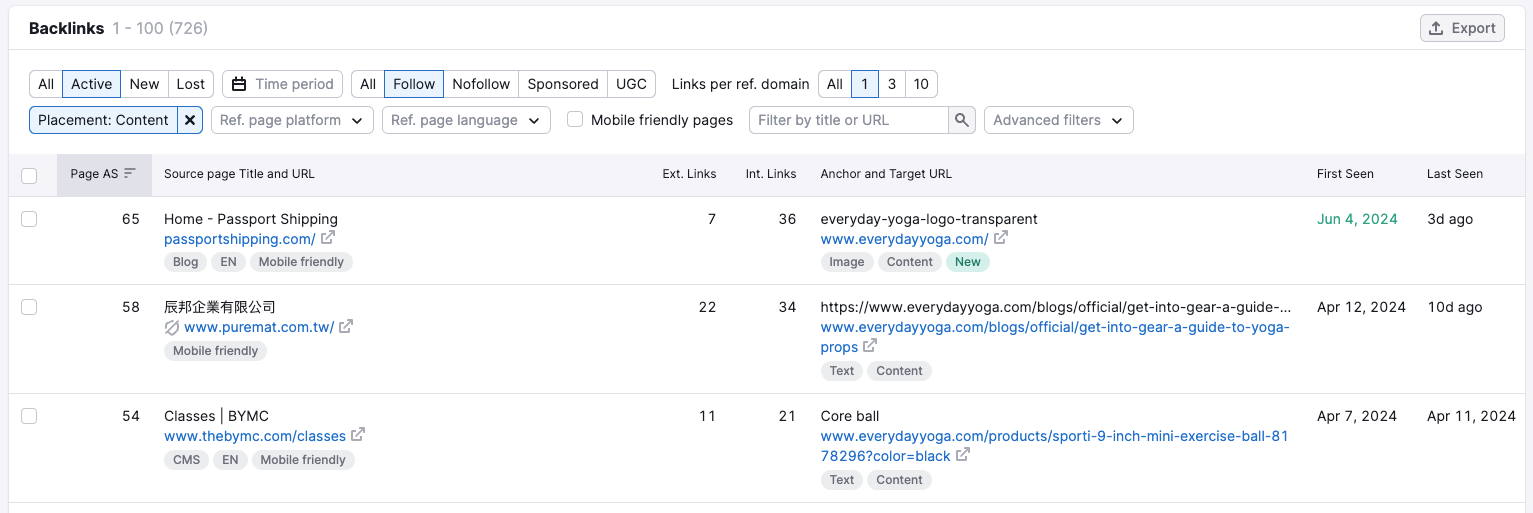The width and height of the screenshot is (1533, 513).
Task: Choose 3 links per ref. domain
Action: click(x=892, y=84)
